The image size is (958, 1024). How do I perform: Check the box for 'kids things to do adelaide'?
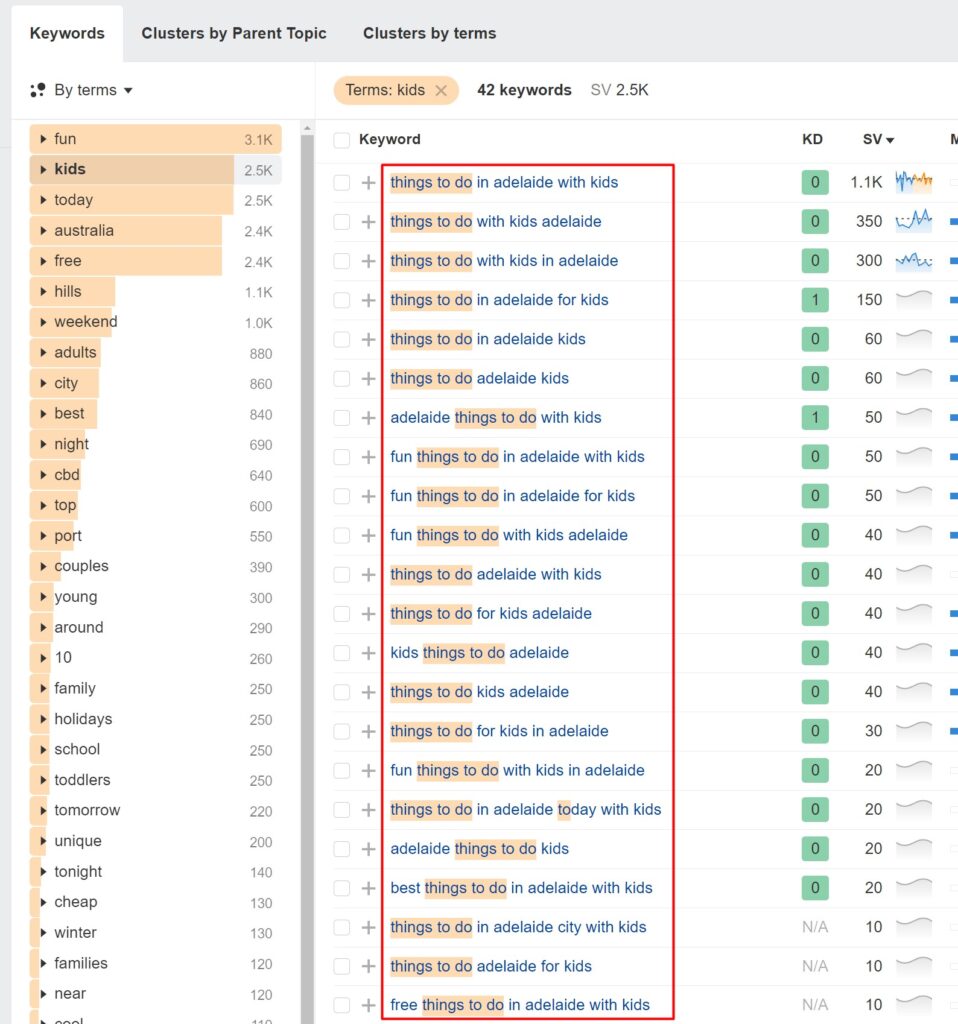pos(342,653)
